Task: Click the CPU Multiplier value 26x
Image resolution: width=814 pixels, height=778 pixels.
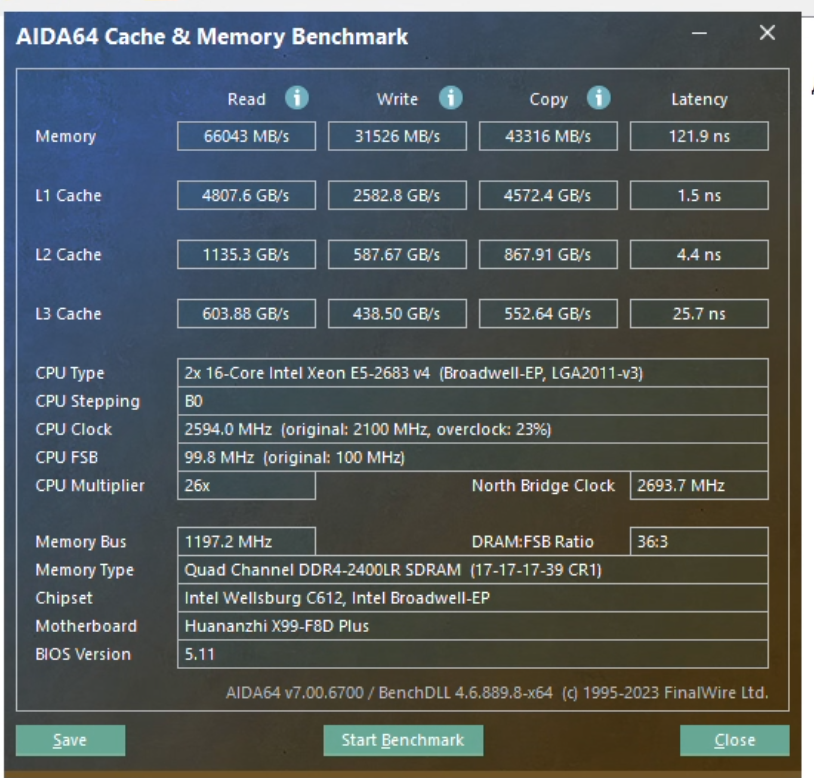Action: click(x=246, y=485)
